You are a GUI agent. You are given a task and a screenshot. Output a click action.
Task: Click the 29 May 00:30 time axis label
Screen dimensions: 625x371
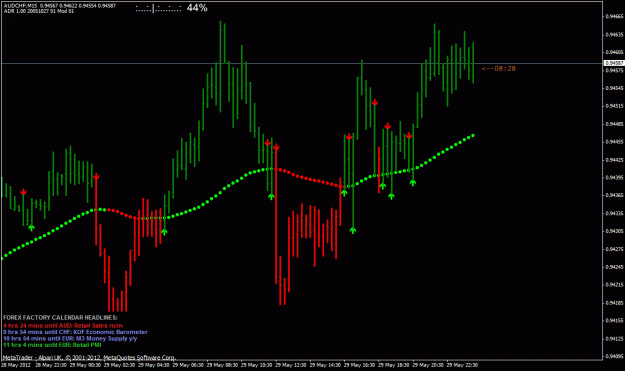(85, 365)
